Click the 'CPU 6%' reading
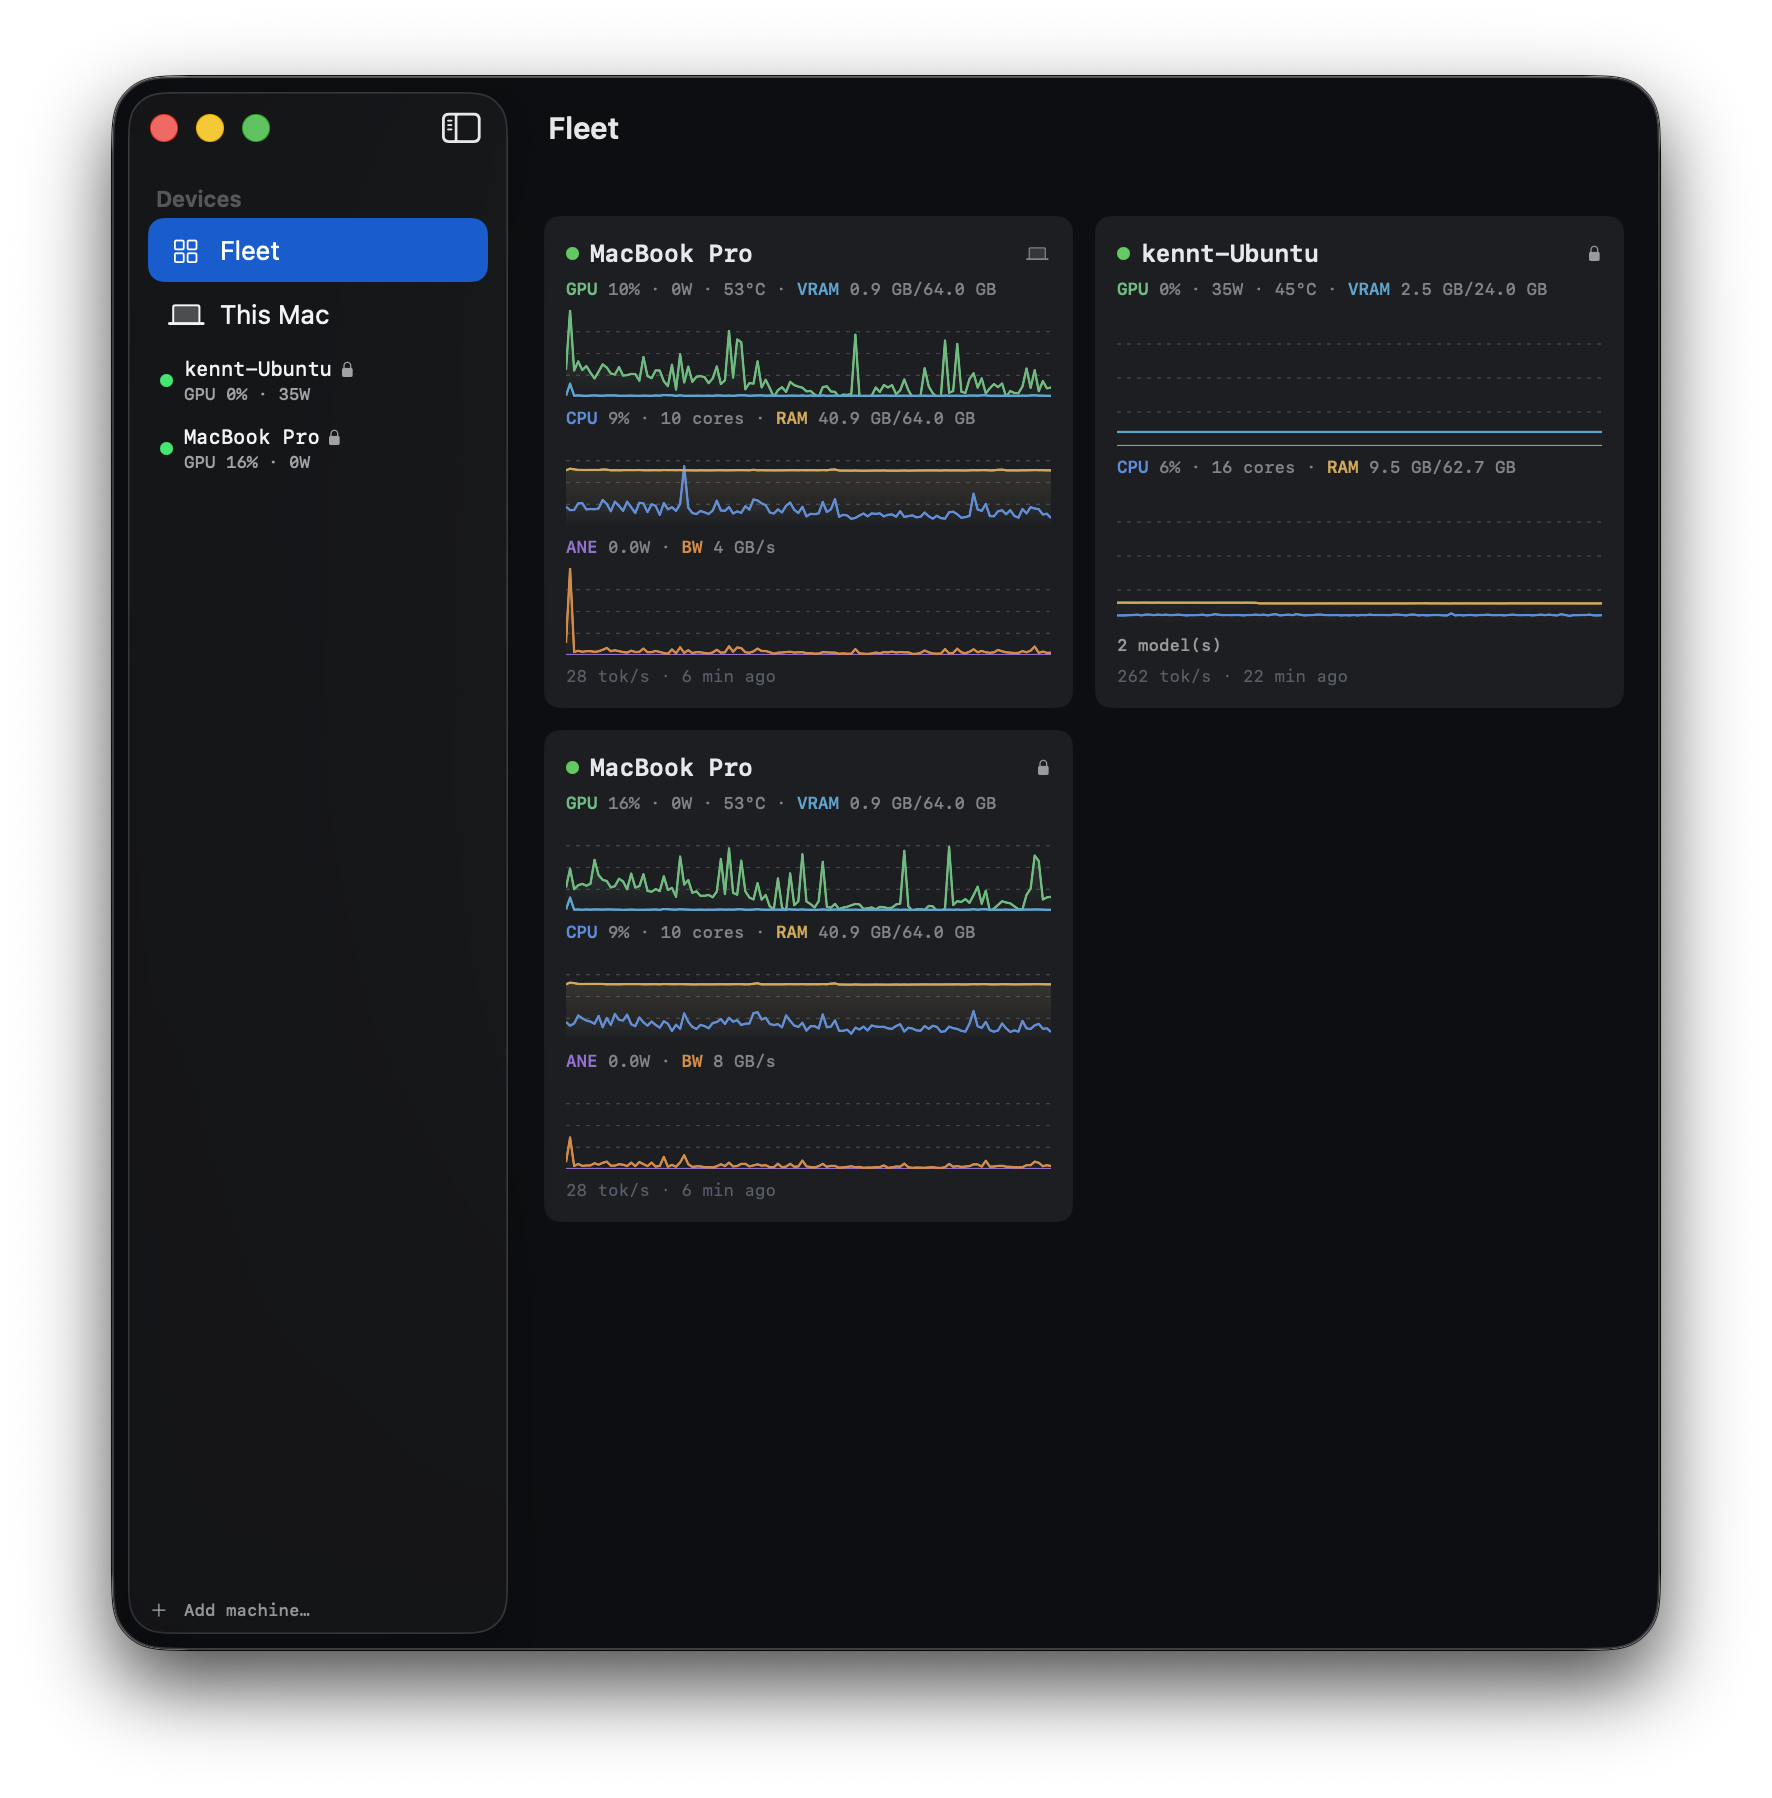 [x=1149, y=467]
